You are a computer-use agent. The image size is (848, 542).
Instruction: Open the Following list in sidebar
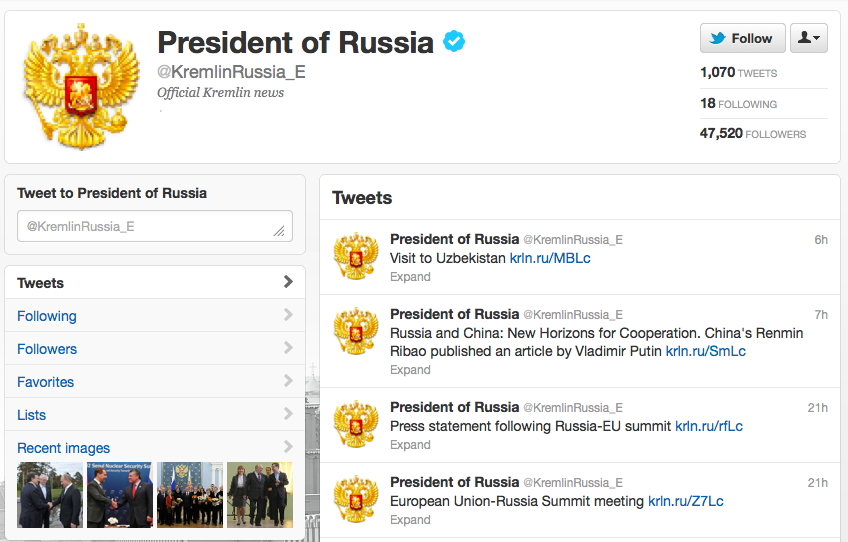point(155,315)
